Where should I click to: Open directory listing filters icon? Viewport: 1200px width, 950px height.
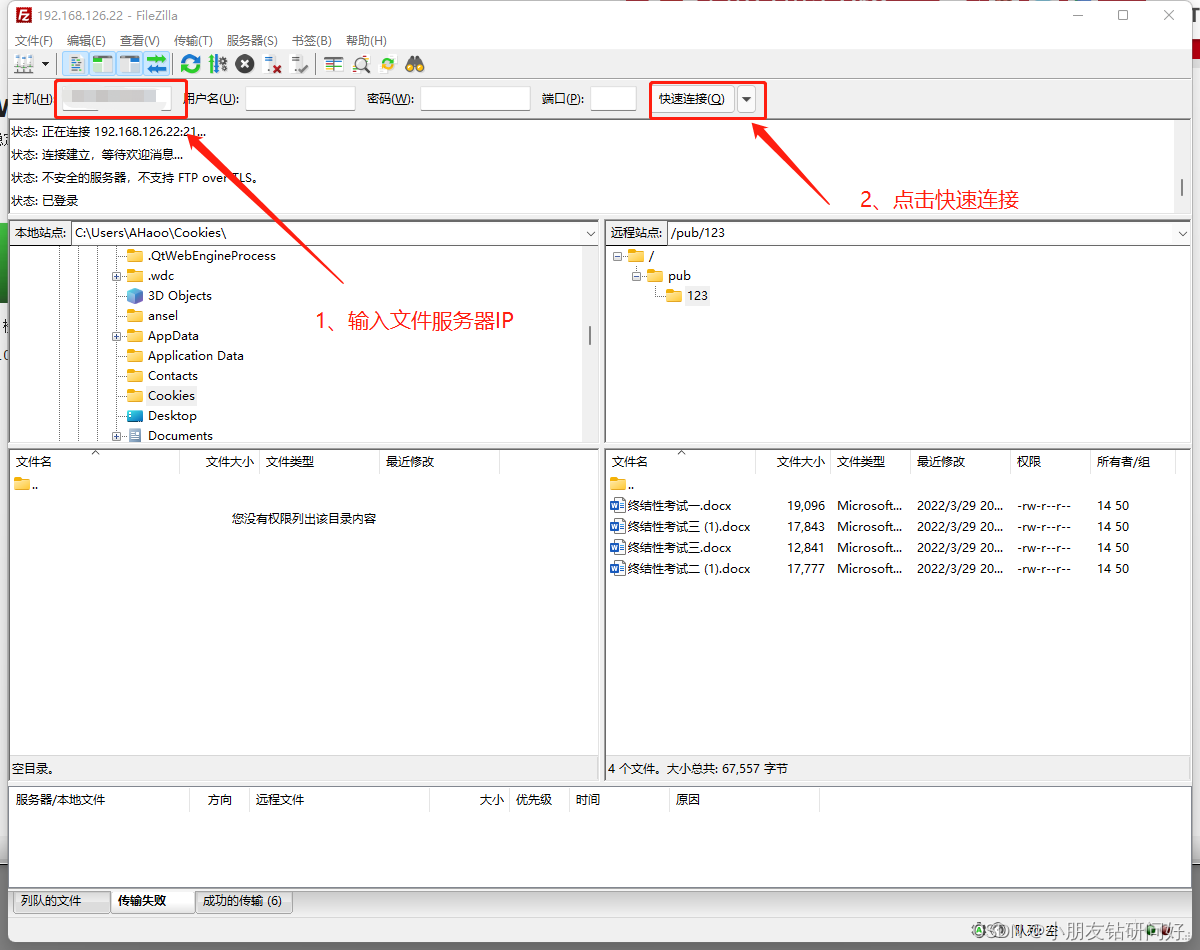[333, 64]
